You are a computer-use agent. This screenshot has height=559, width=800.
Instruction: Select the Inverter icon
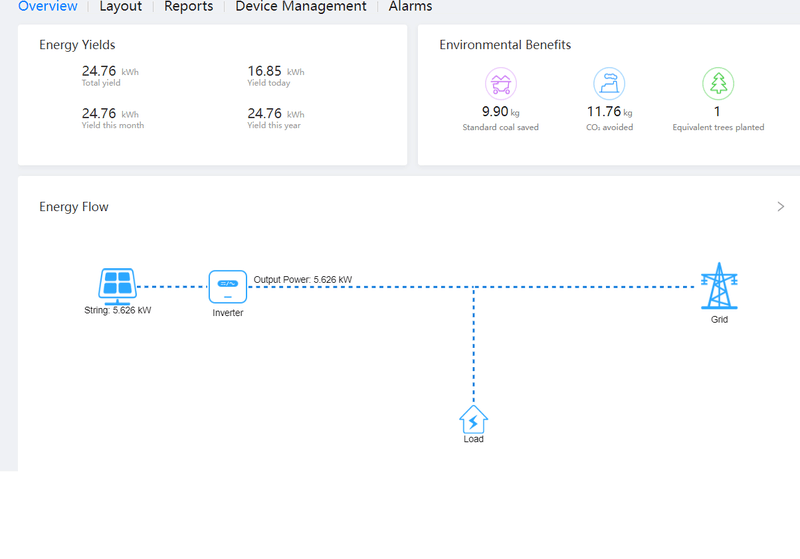click(228, 287)
